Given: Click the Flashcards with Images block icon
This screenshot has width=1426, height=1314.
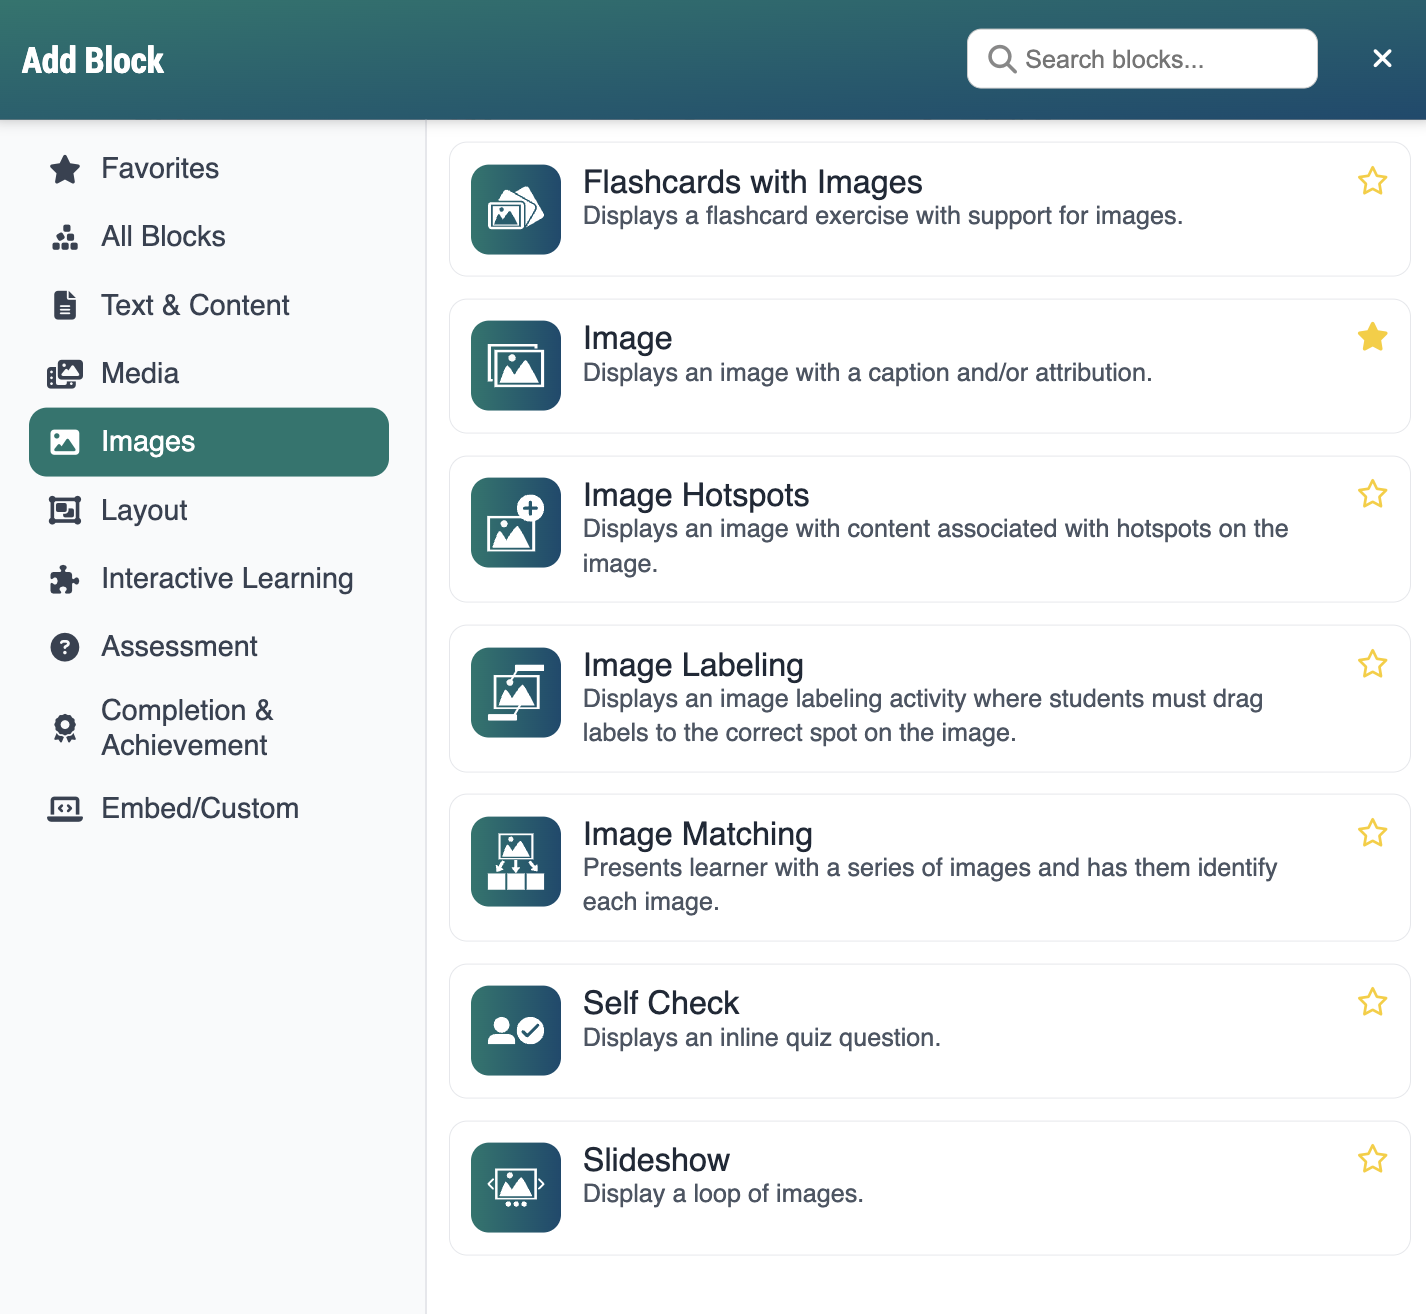Looking at the screenshot, I should (x=516, y=210).
